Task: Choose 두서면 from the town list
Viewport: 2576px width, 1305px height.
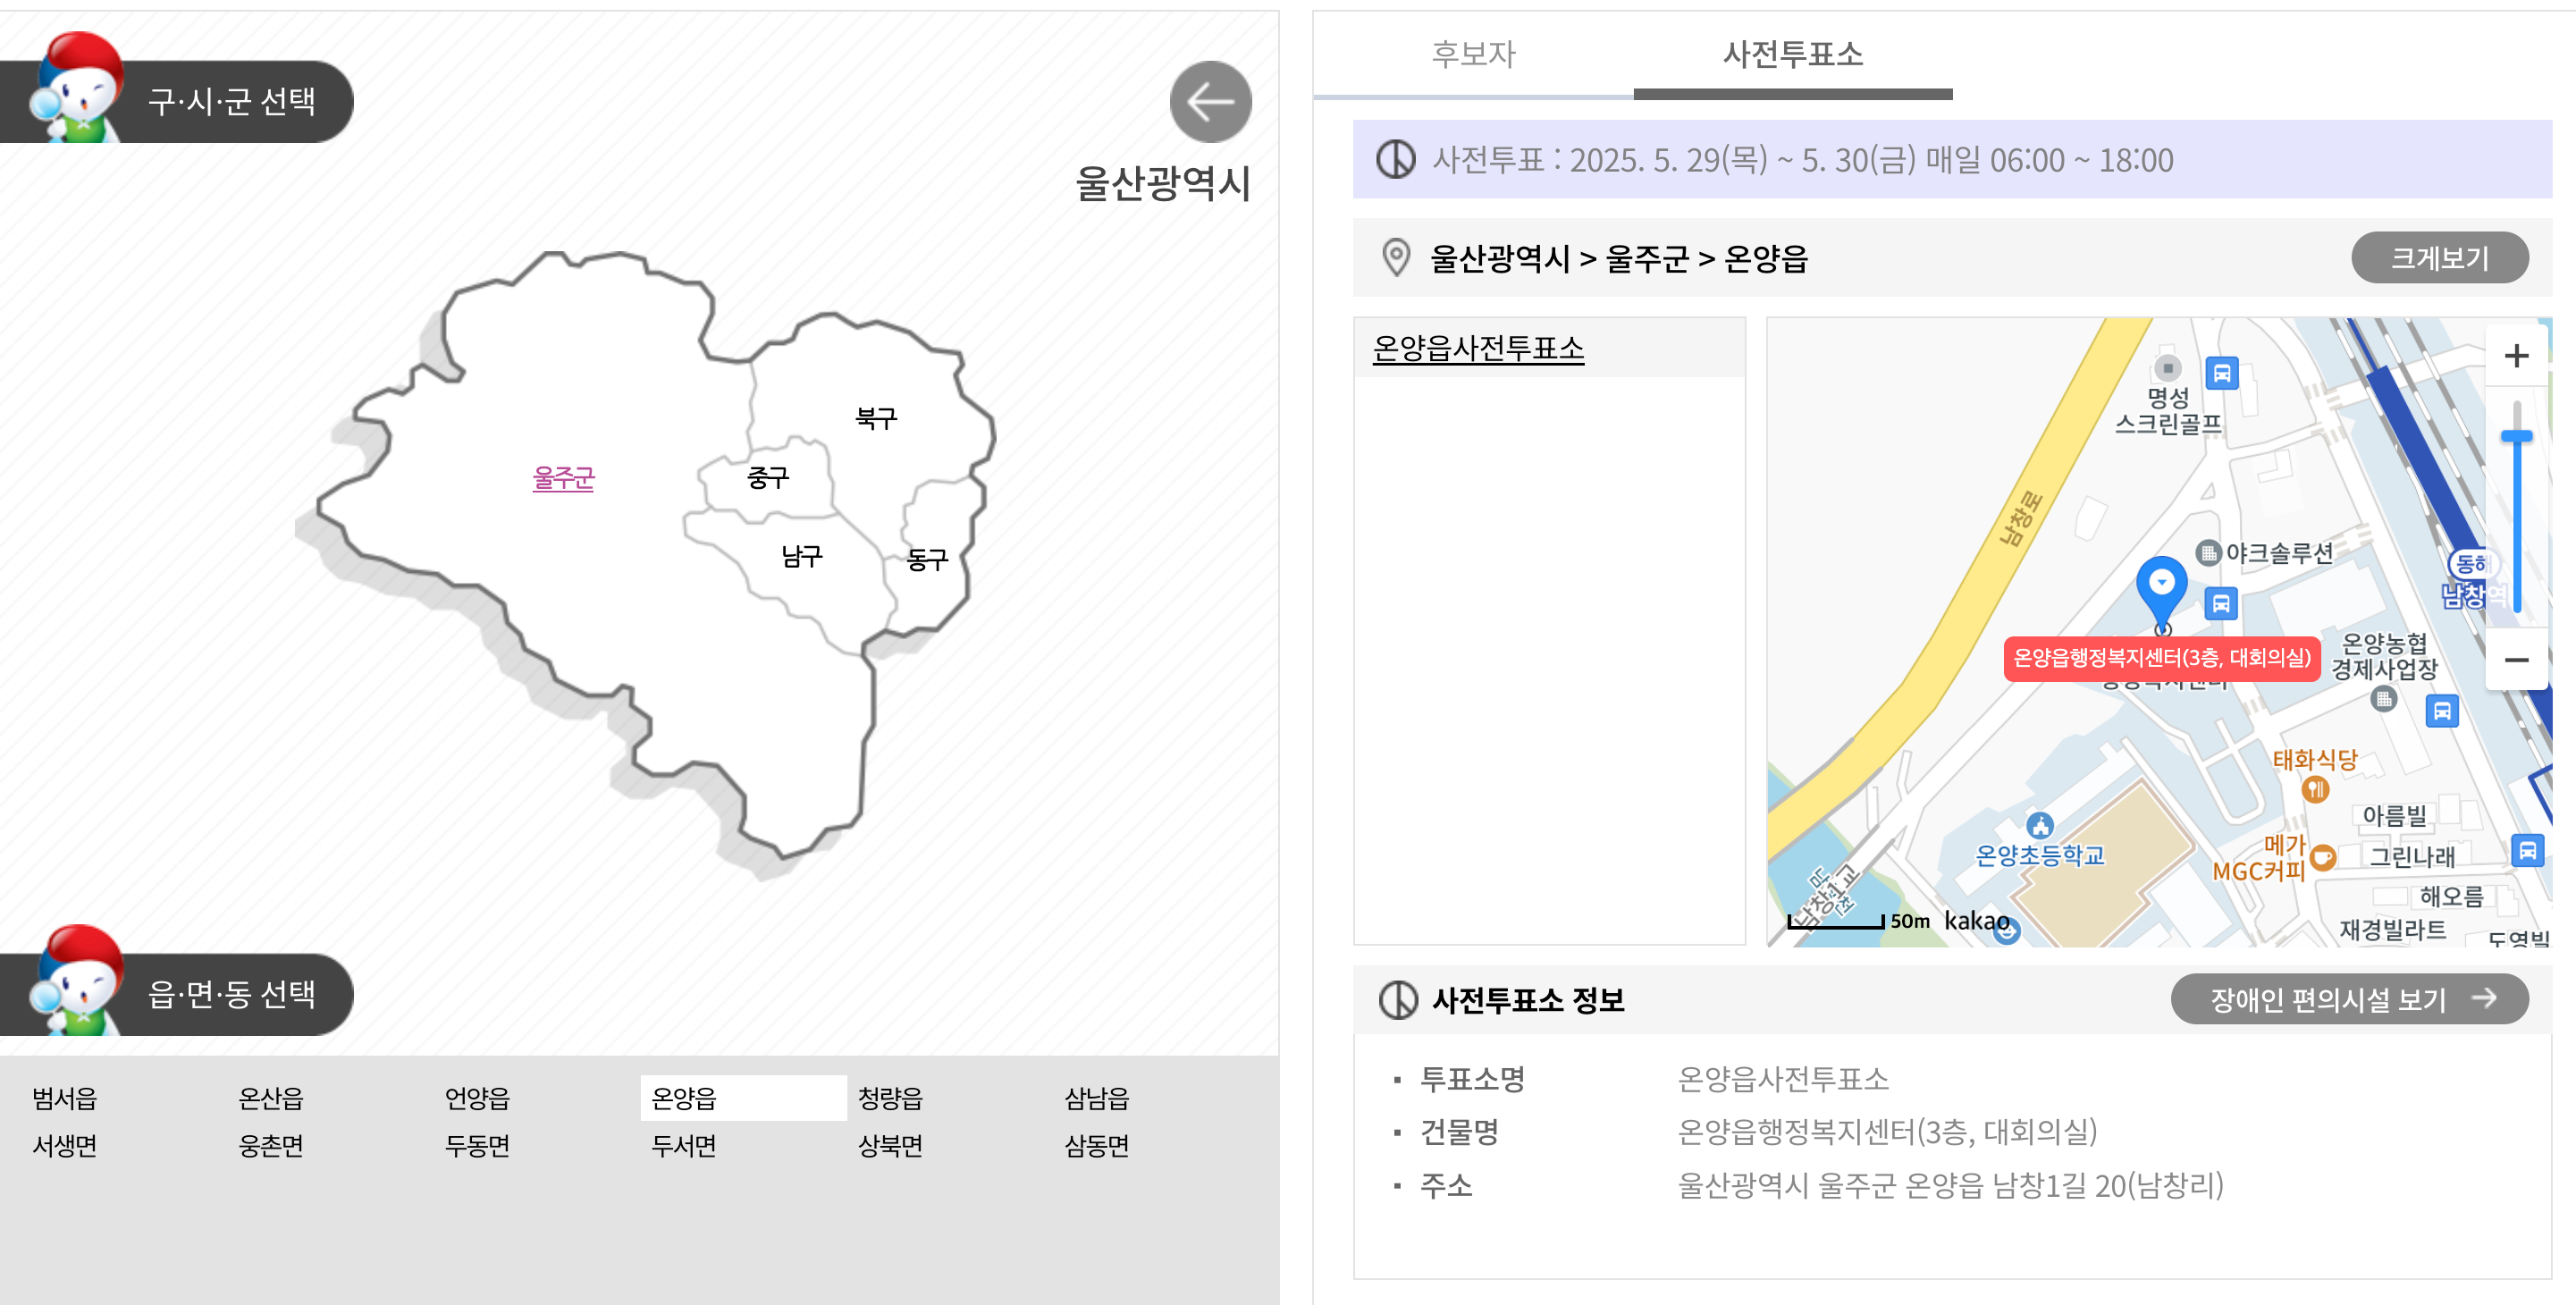Action: click(x=684, y=1145)
